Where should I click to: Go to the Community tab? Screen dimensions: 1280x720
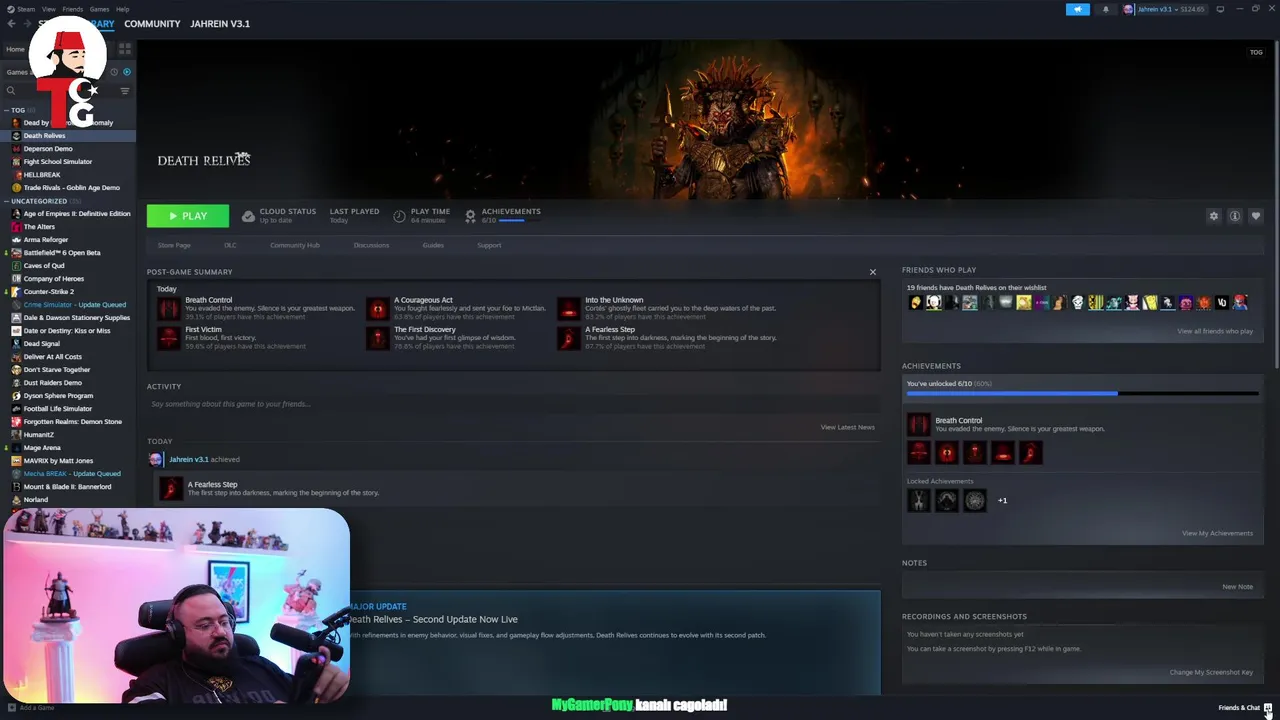[152, 24]
